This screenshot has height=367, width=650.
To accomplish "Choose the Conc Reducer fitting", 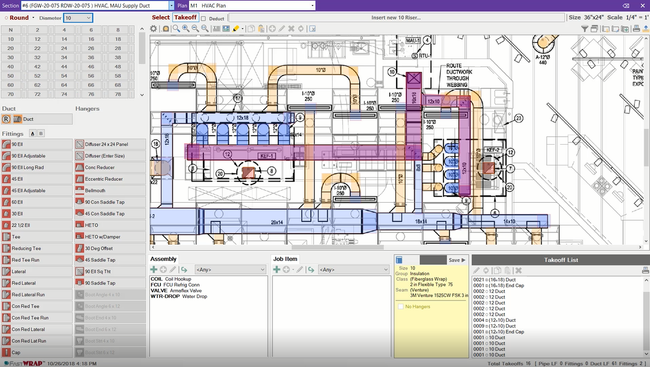I will (x=110, y=168).
